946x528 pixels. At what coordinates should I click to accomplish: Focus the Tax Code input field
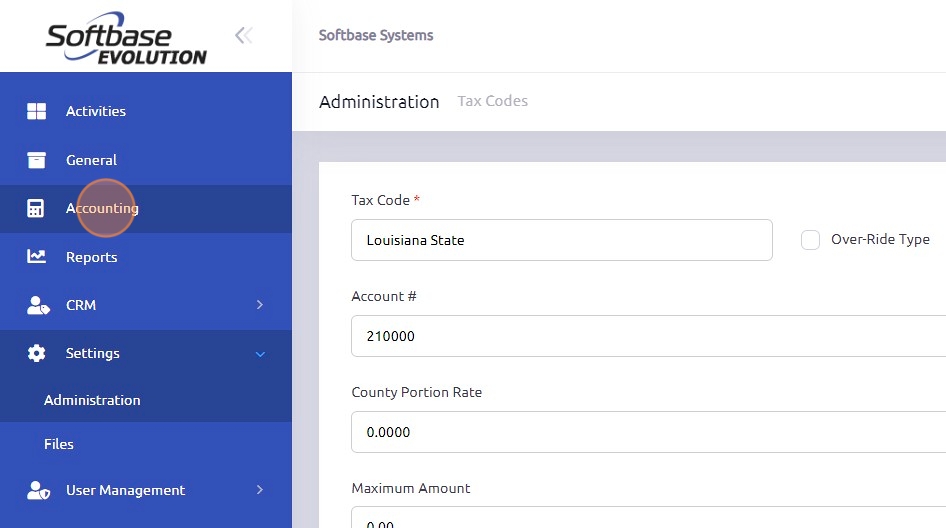tap(562, 240)
